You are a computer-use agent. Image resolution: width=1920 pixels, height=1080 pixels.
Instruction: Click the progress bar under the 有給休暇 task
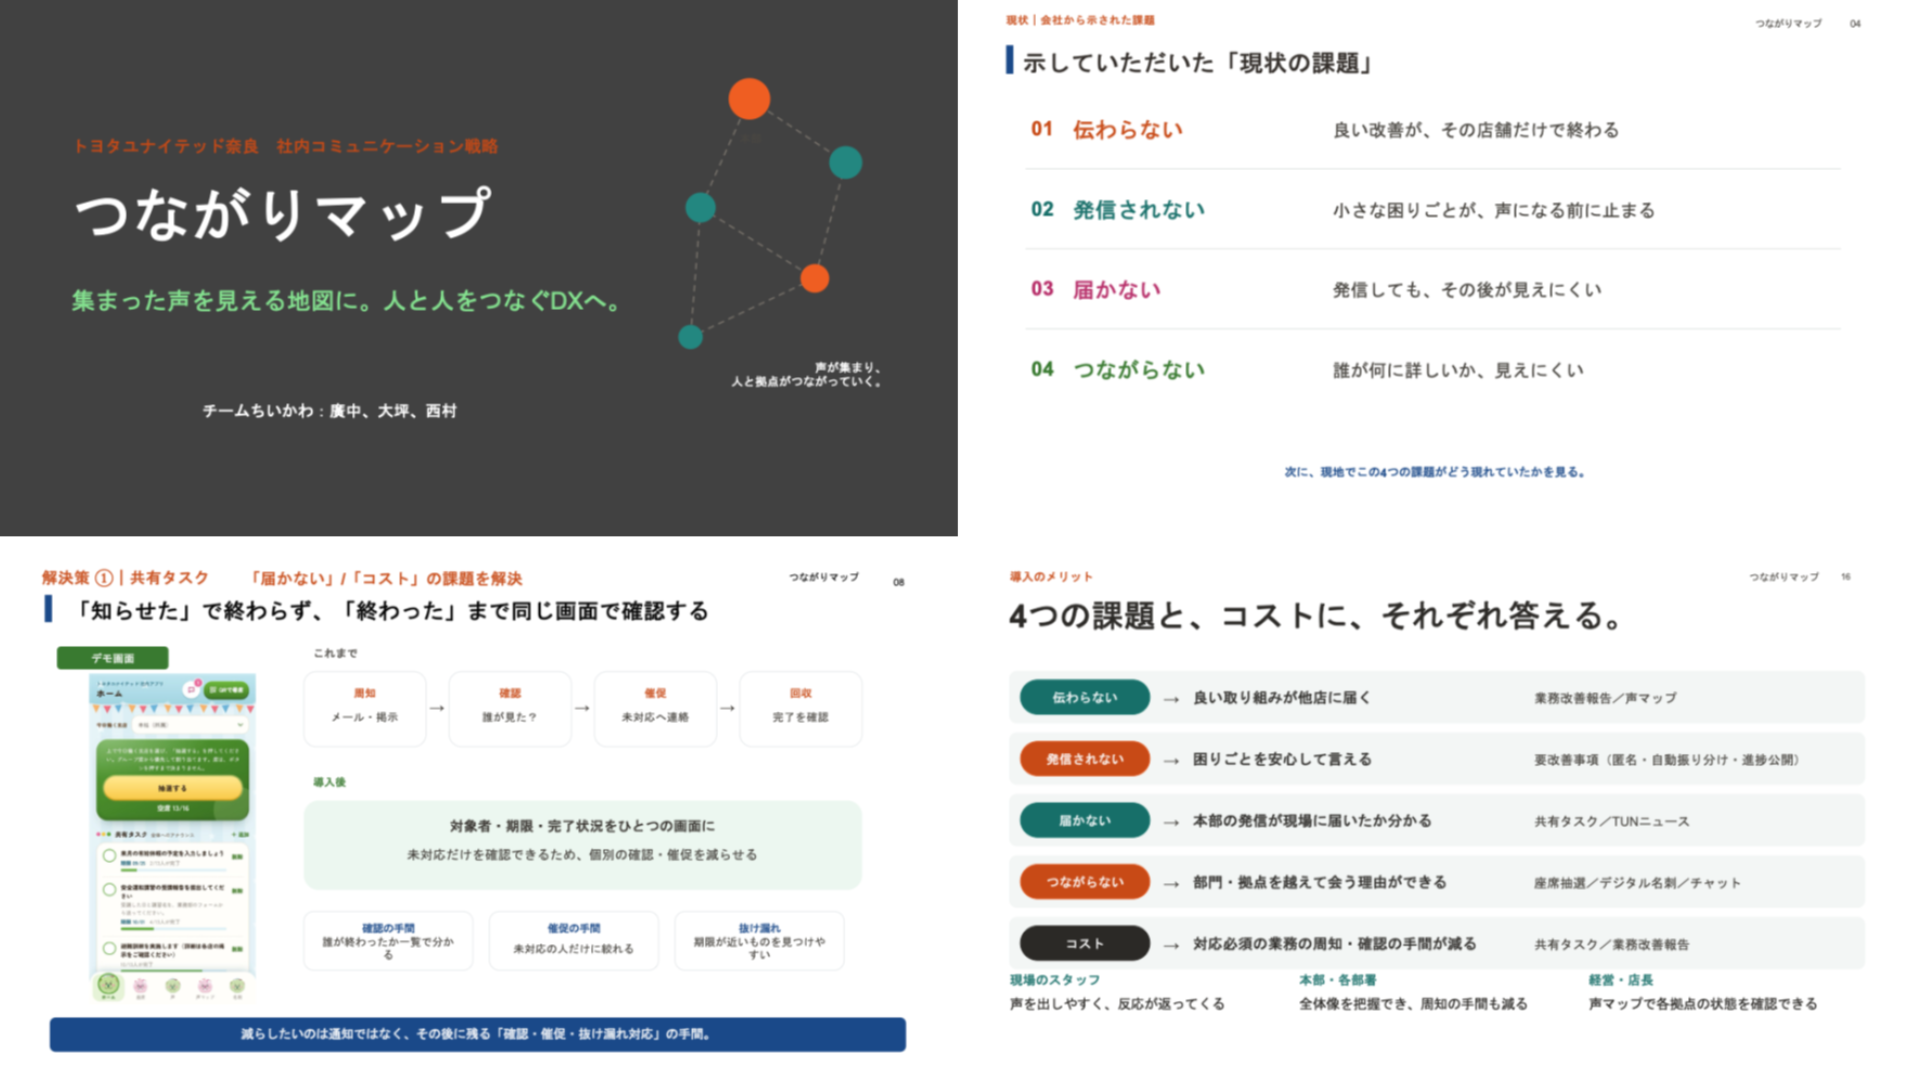[173, 870]
